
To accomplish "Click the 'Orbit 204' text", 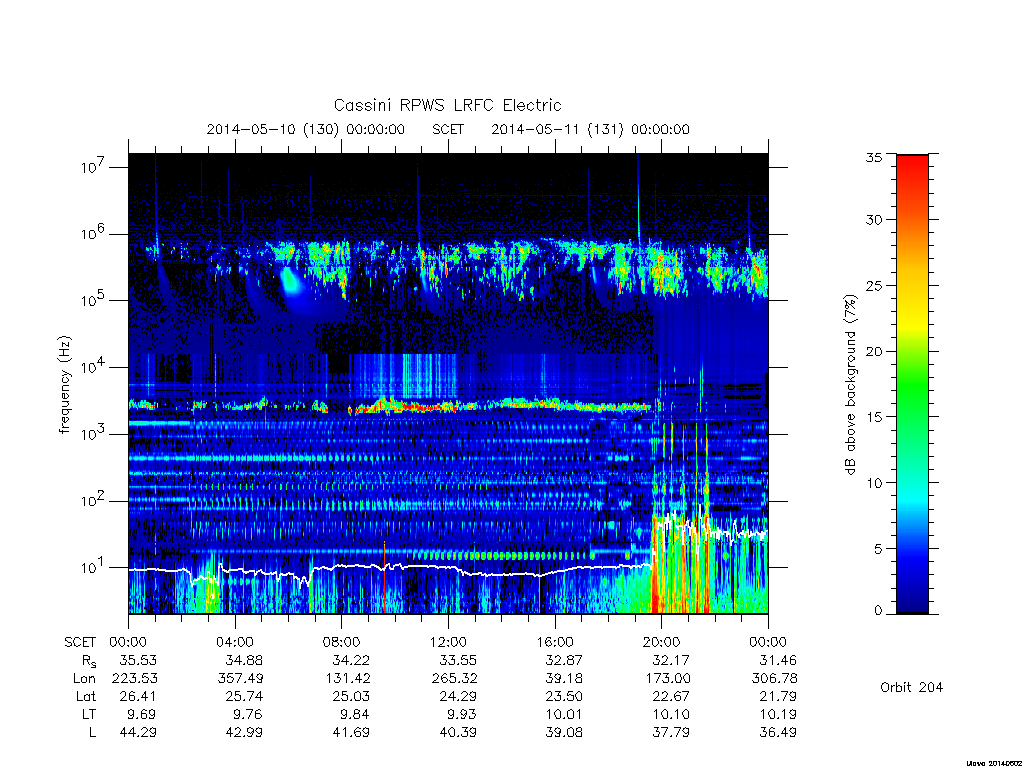I will pos(912,687).
